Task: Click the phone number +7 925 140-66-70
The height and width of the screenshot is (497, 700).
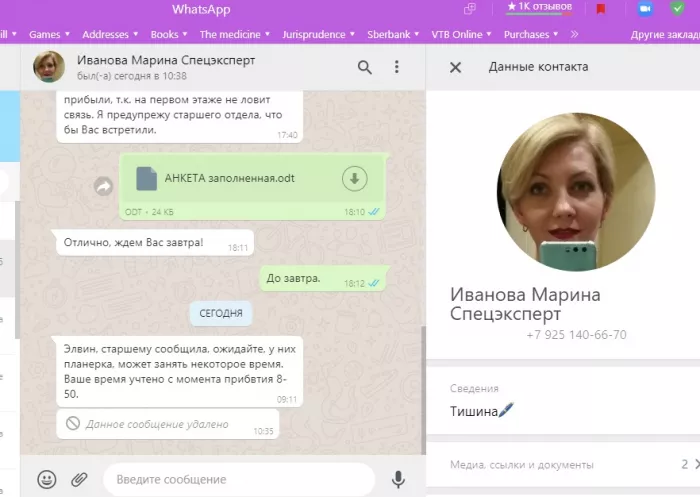Action: pos(576,334)
